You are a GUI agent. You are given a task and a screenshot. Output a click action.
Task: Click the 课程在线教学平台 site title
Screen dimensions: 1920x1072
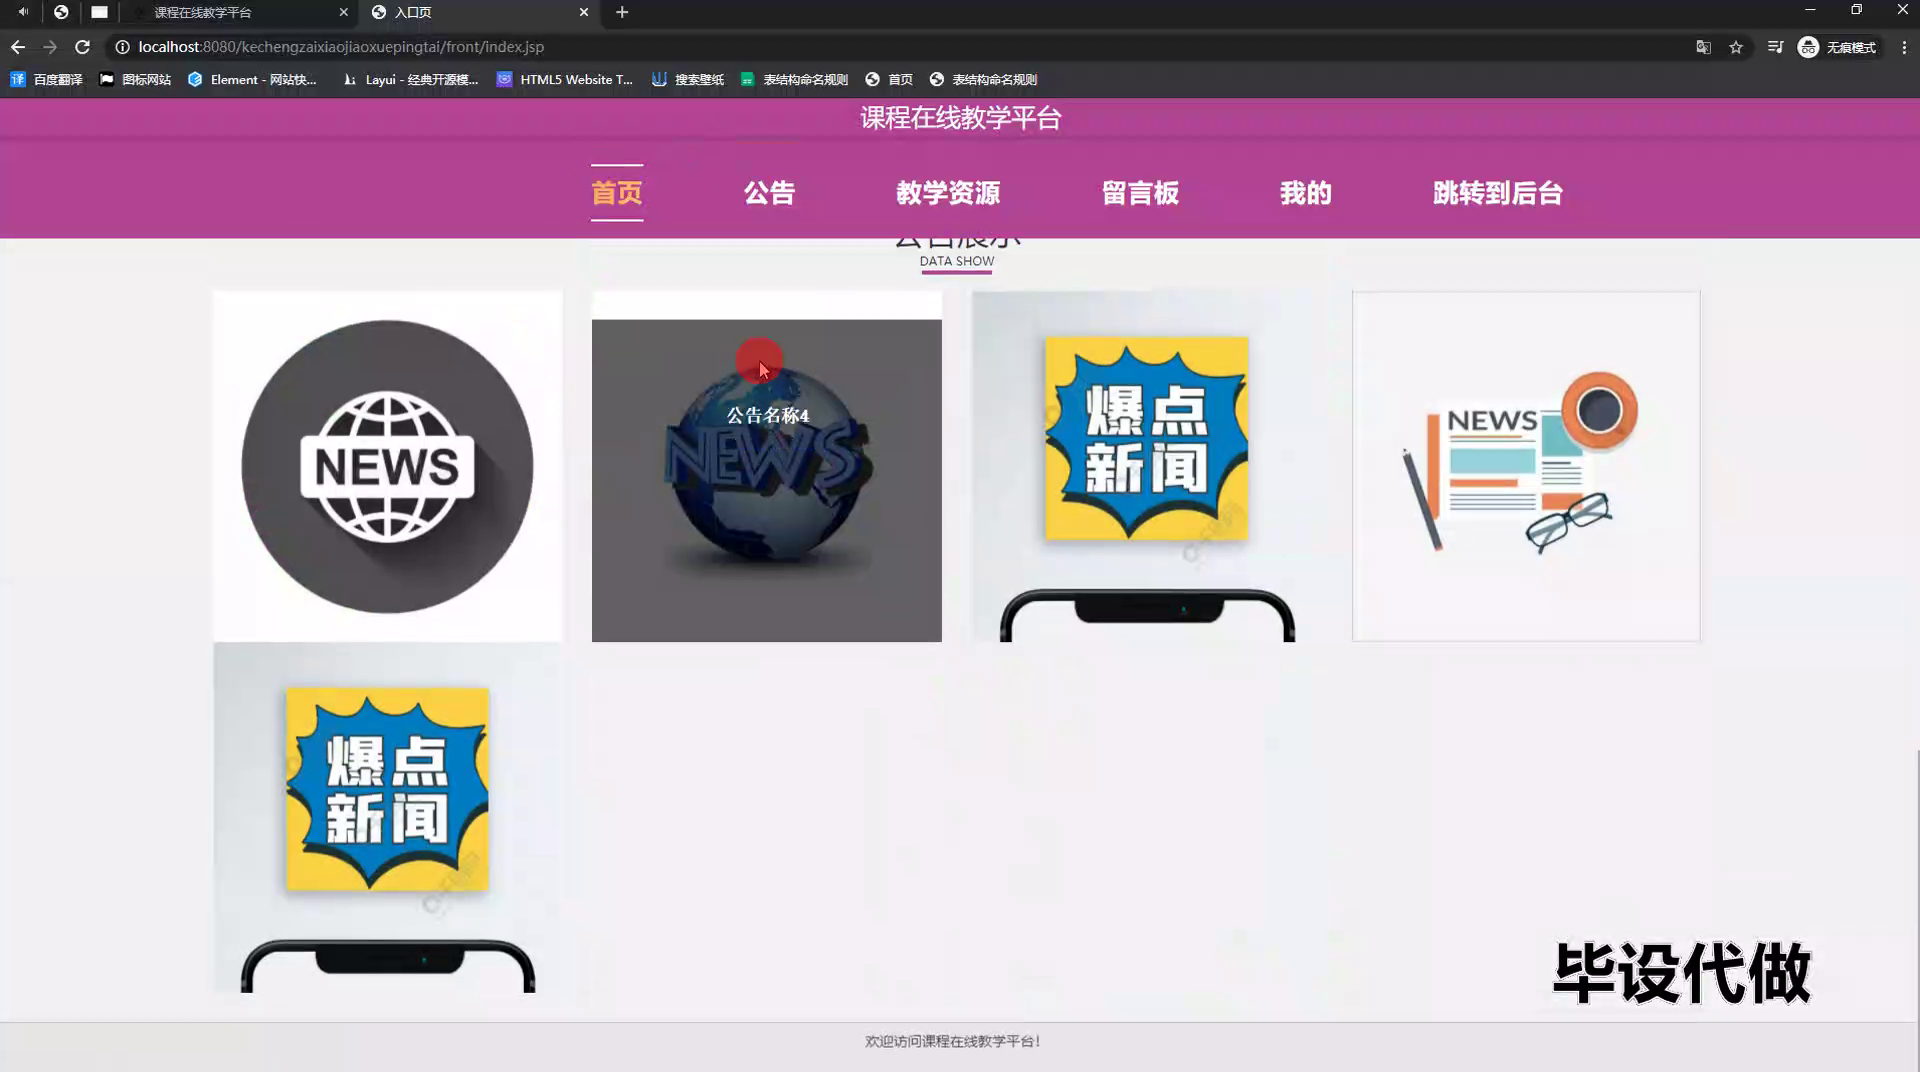[x=960, y=118]
